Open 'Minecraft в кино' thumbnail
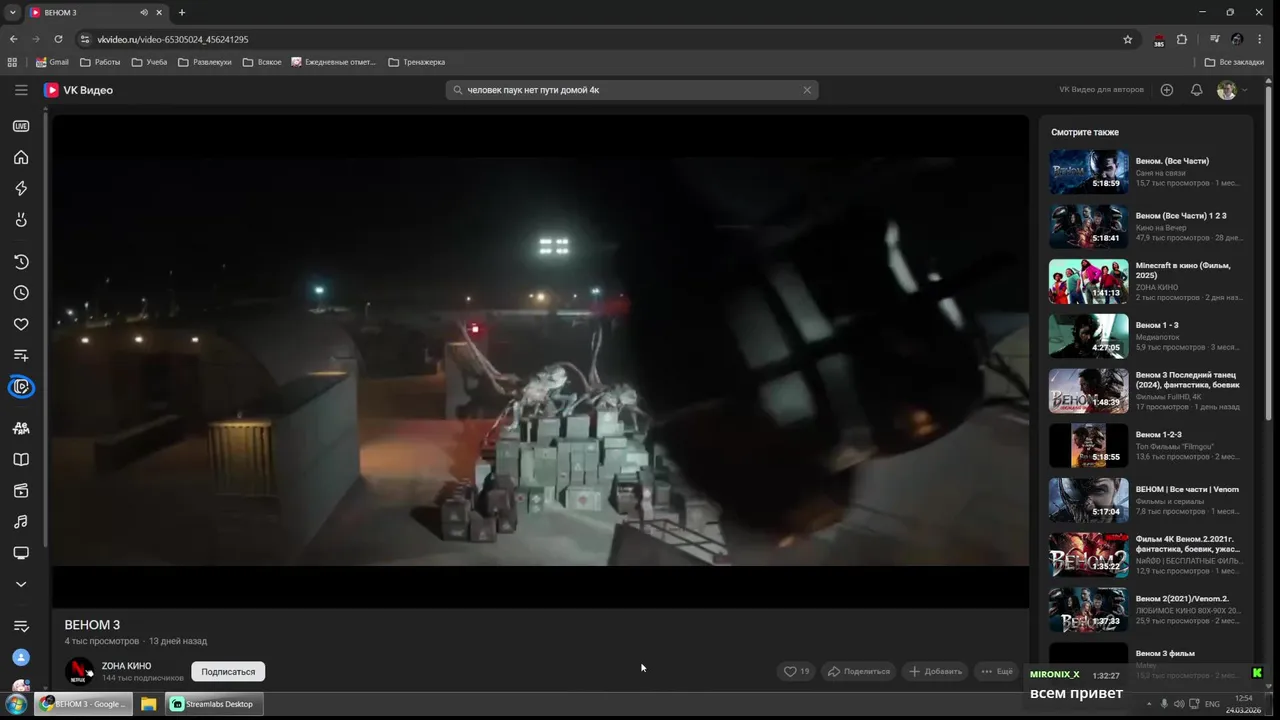Image resolution: width=1280 pixels, height=720 pixels. point(1088,282)
